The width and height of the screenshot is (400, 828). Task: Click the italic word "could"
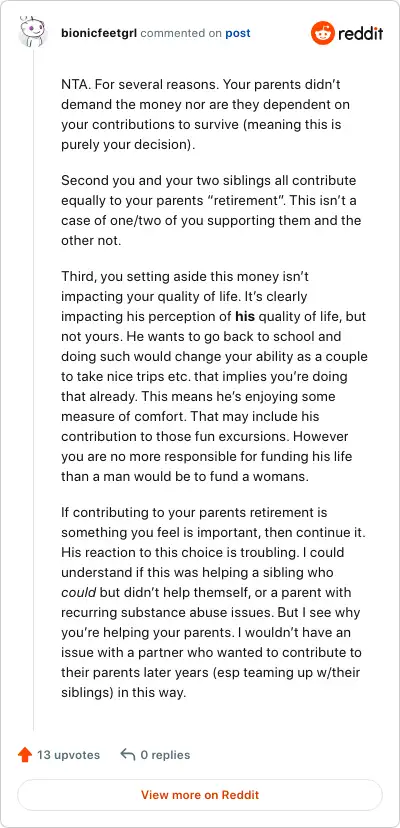(x=79, y=592)
